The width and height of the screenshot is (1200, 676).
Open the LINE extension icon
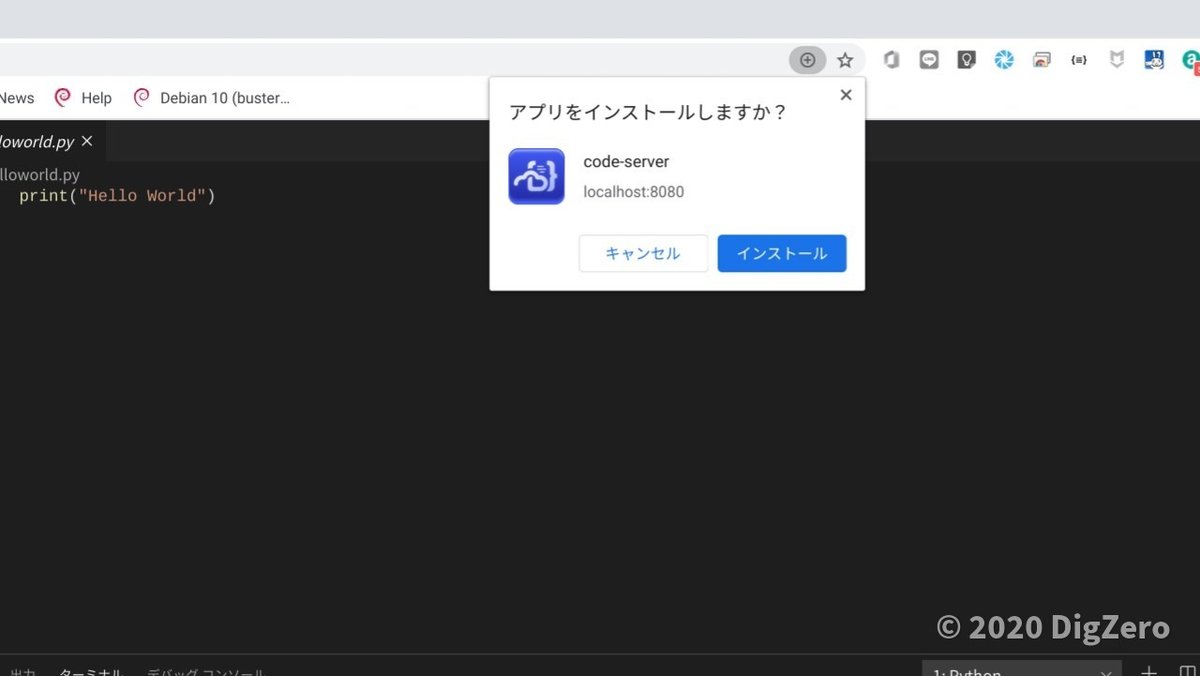click(x=928, y=60)
